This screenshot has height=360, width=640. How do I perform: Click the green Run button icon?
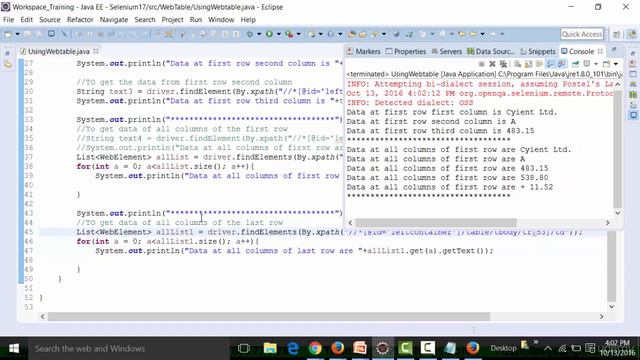tap(269, 34)
